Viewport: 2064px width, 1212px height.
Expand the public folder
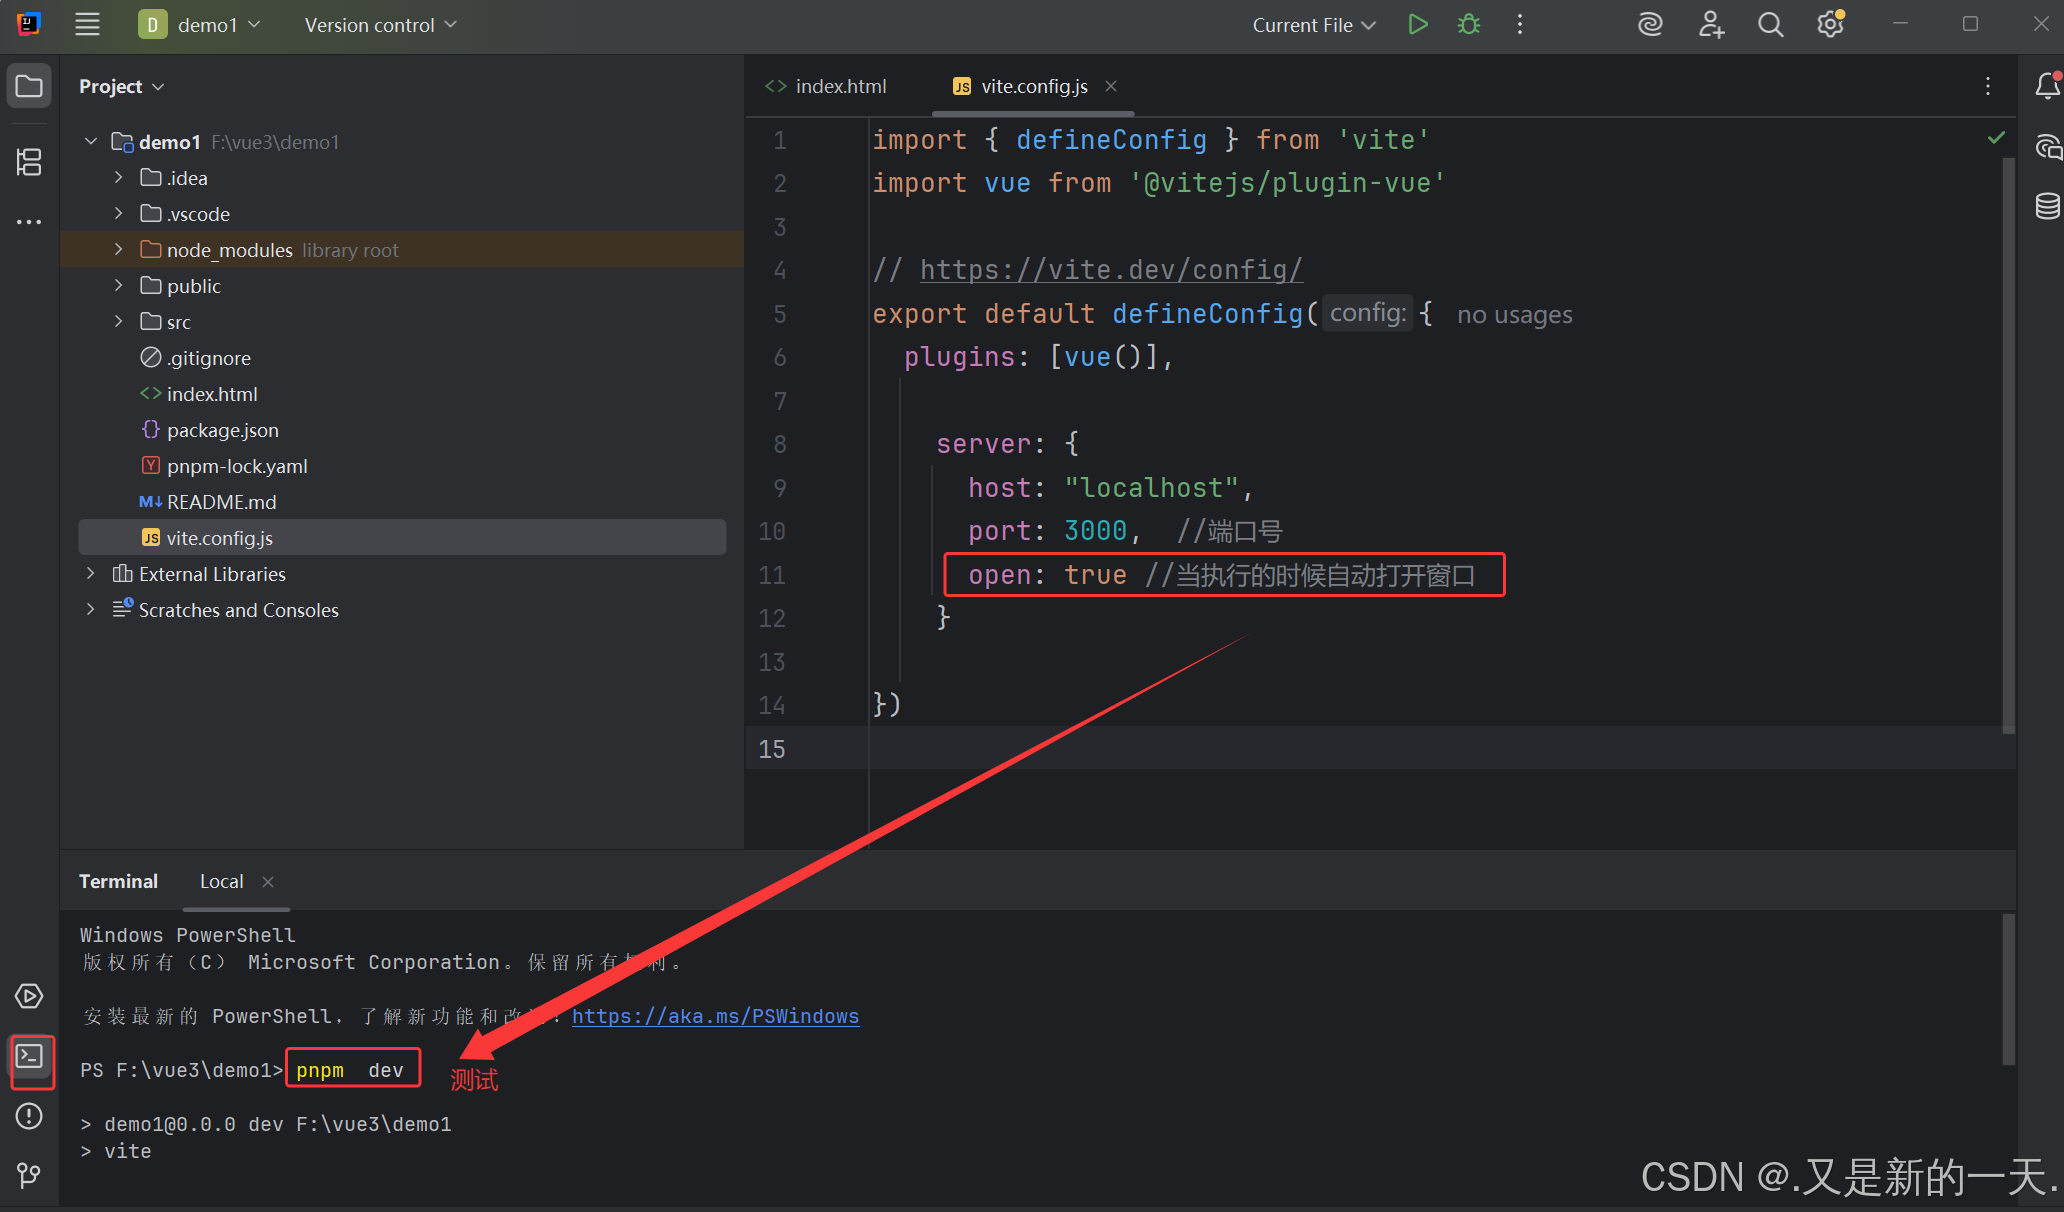[118, 286]
